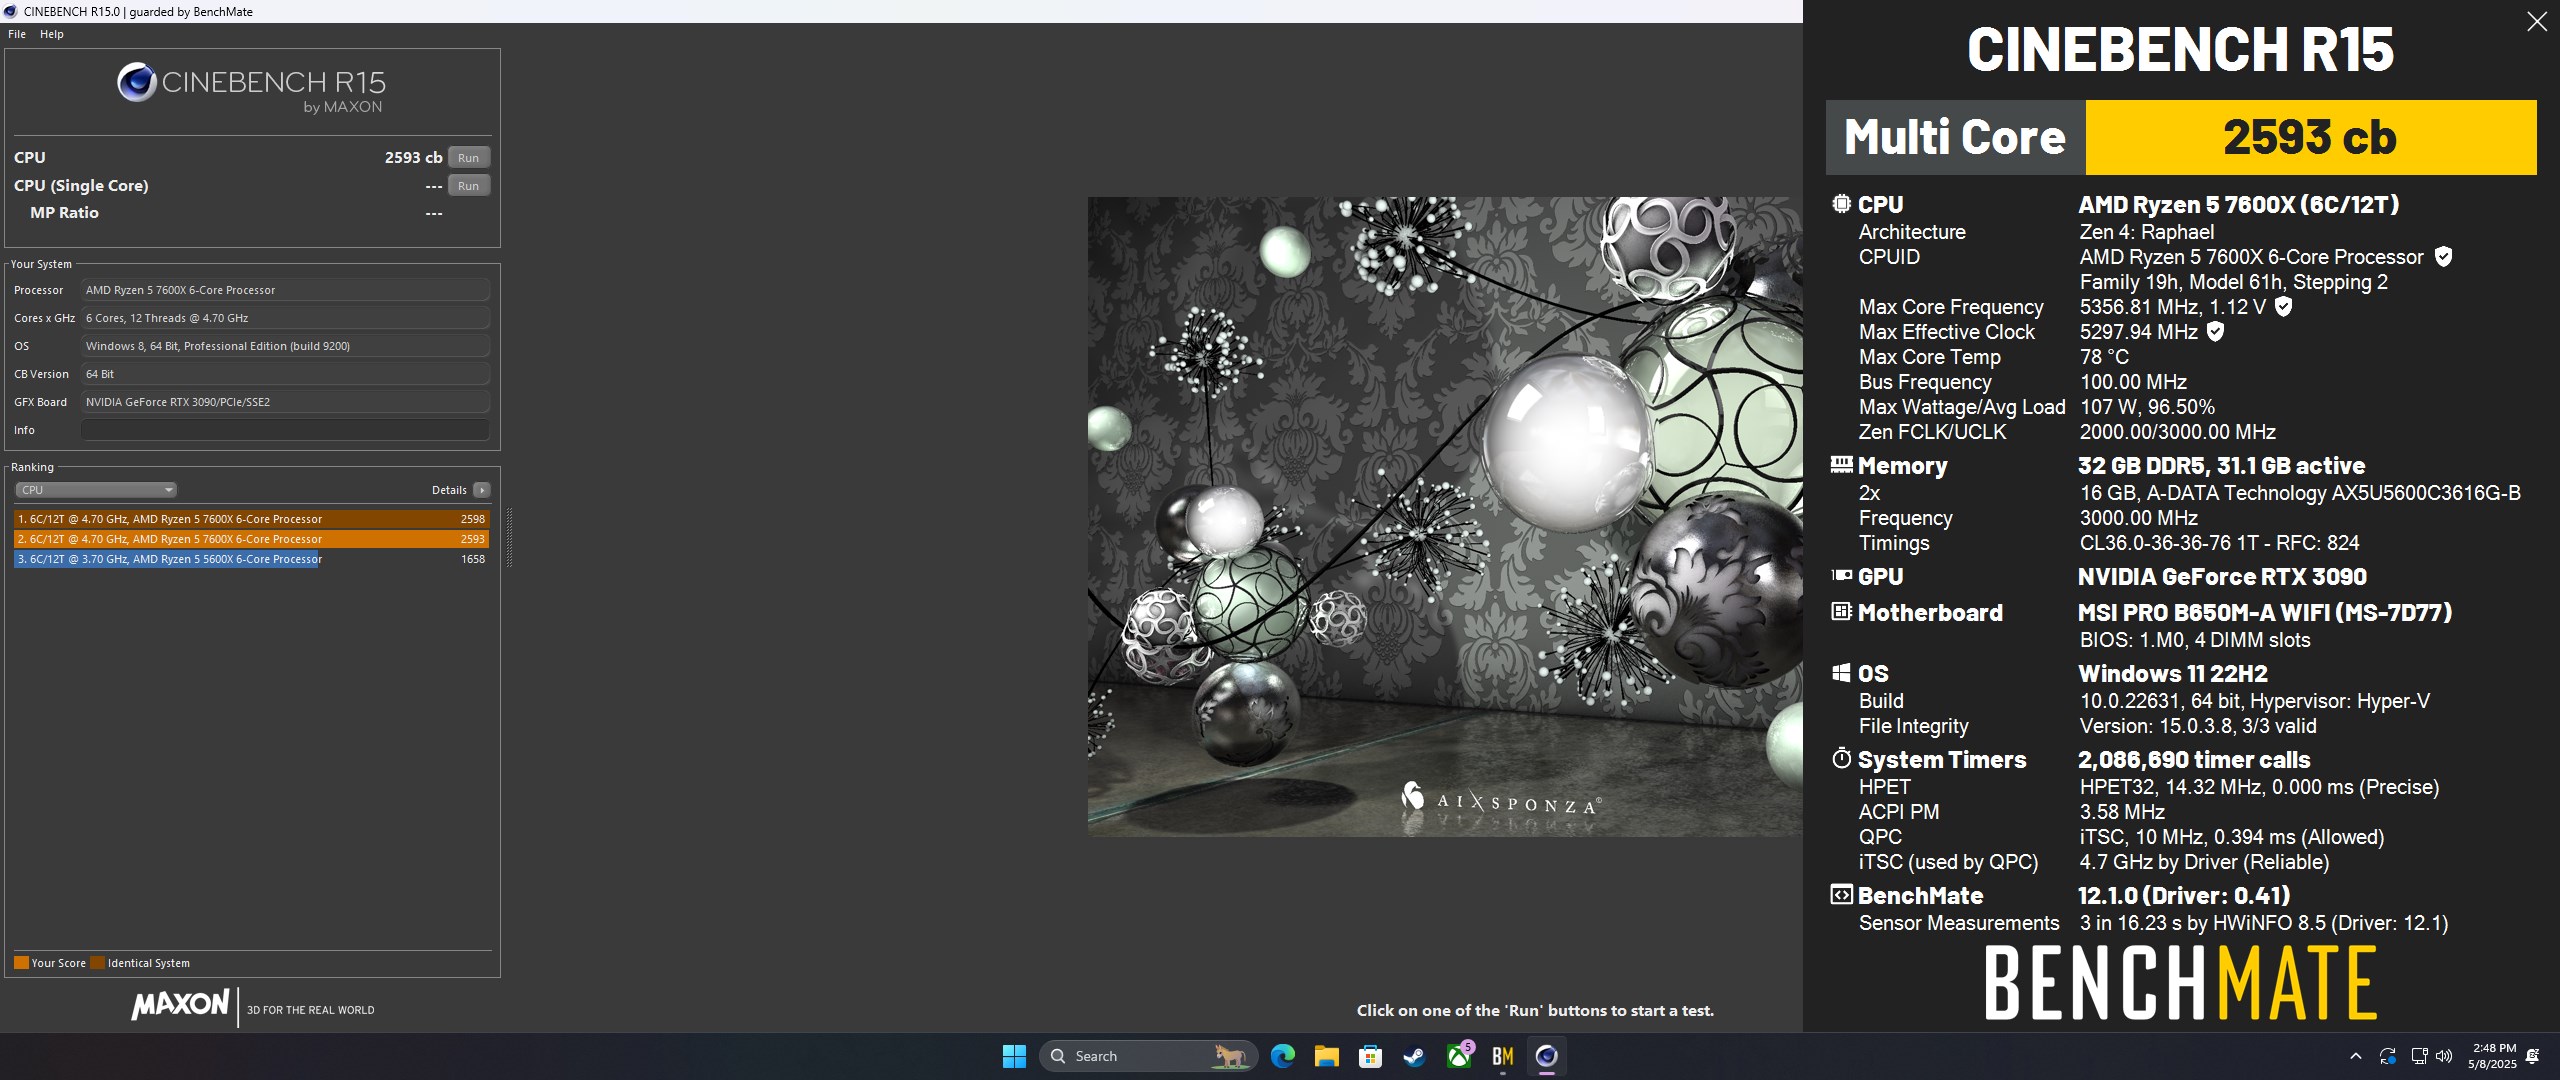Select ranking entry scoring 2598
This screenshot has width=2560, height=1080.
pyautogui.click(x=251, y=519)
